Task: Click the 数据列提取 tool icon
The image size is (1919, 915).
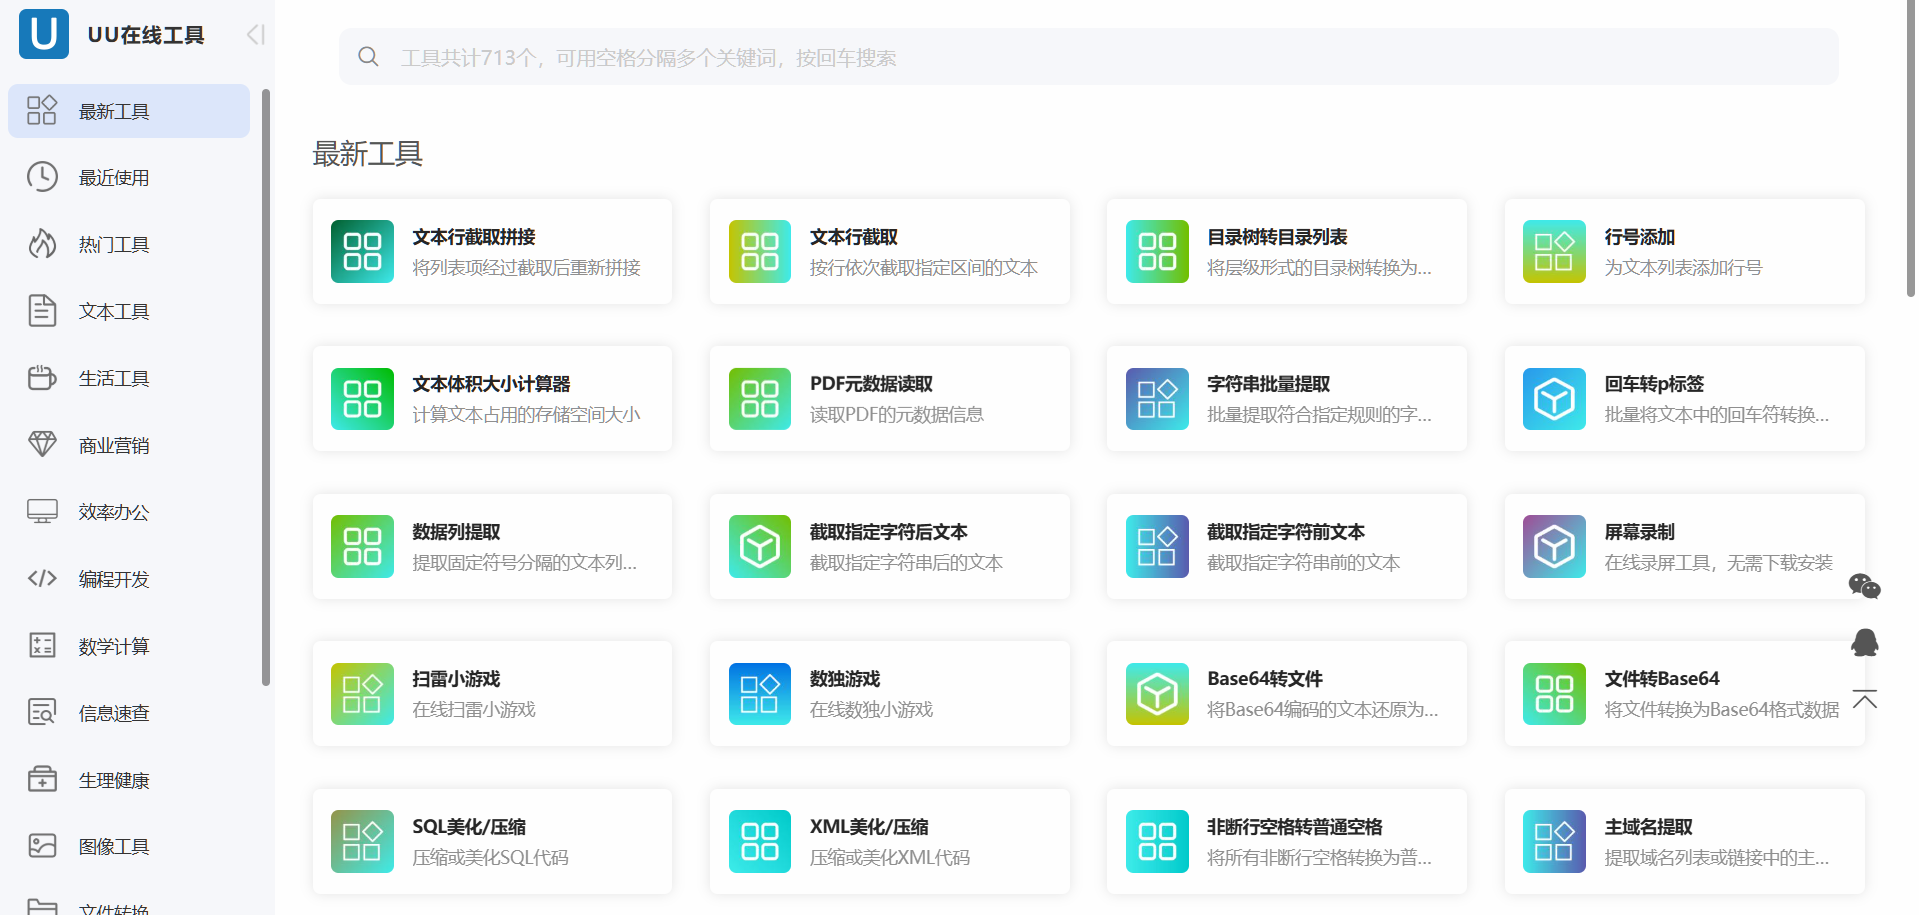Action: (x=362, y=547)
